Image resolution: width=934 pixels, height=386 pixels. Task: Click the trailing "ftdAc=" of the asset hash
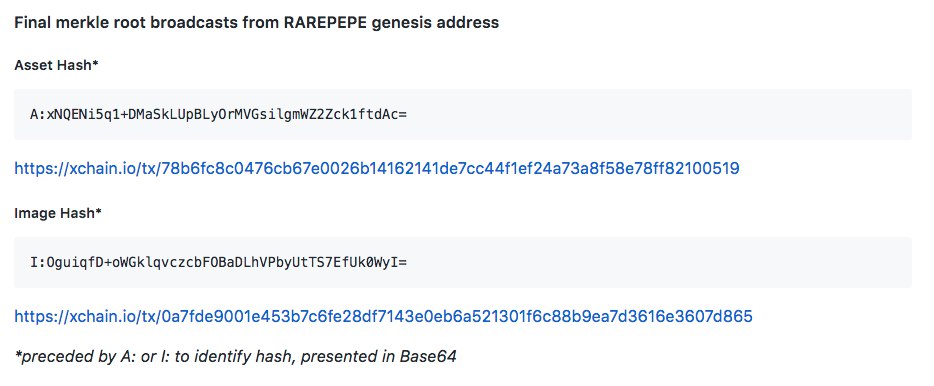[x=383, y=114]
